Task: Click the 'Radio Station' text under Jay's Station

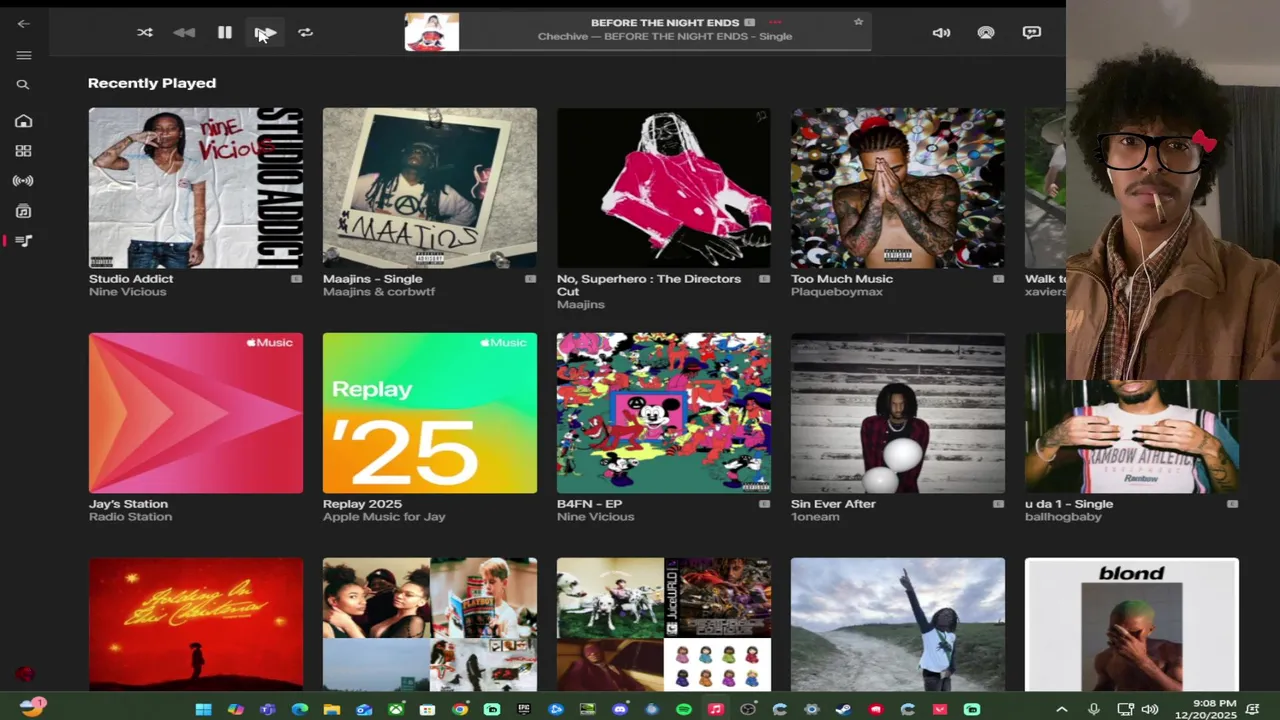Action: [130, 517]
